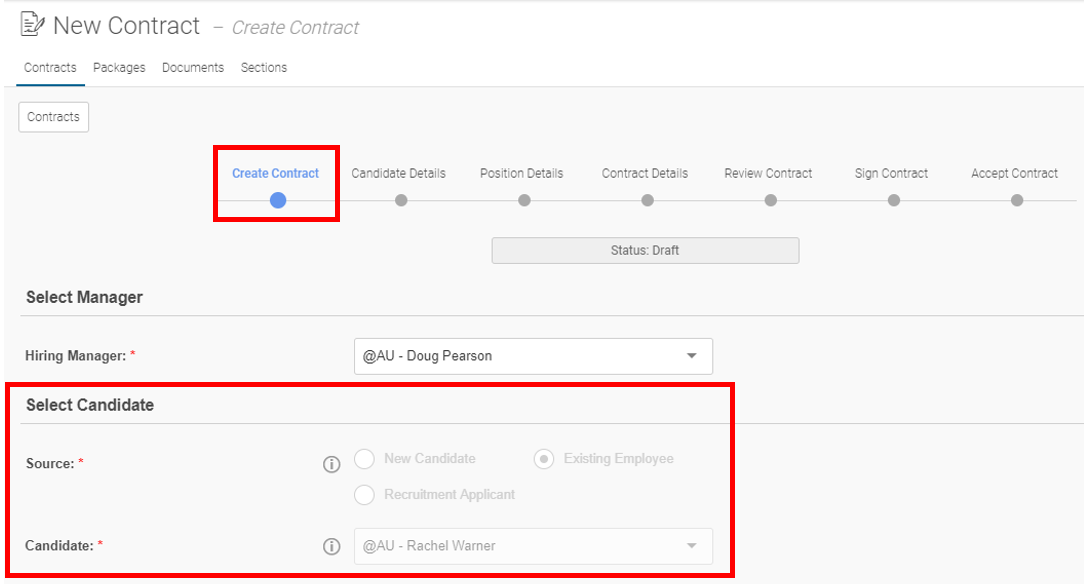This screenshot has height=584, width=1084.
Task: Open the Hiring Manager dropdown
Action: 533,356
